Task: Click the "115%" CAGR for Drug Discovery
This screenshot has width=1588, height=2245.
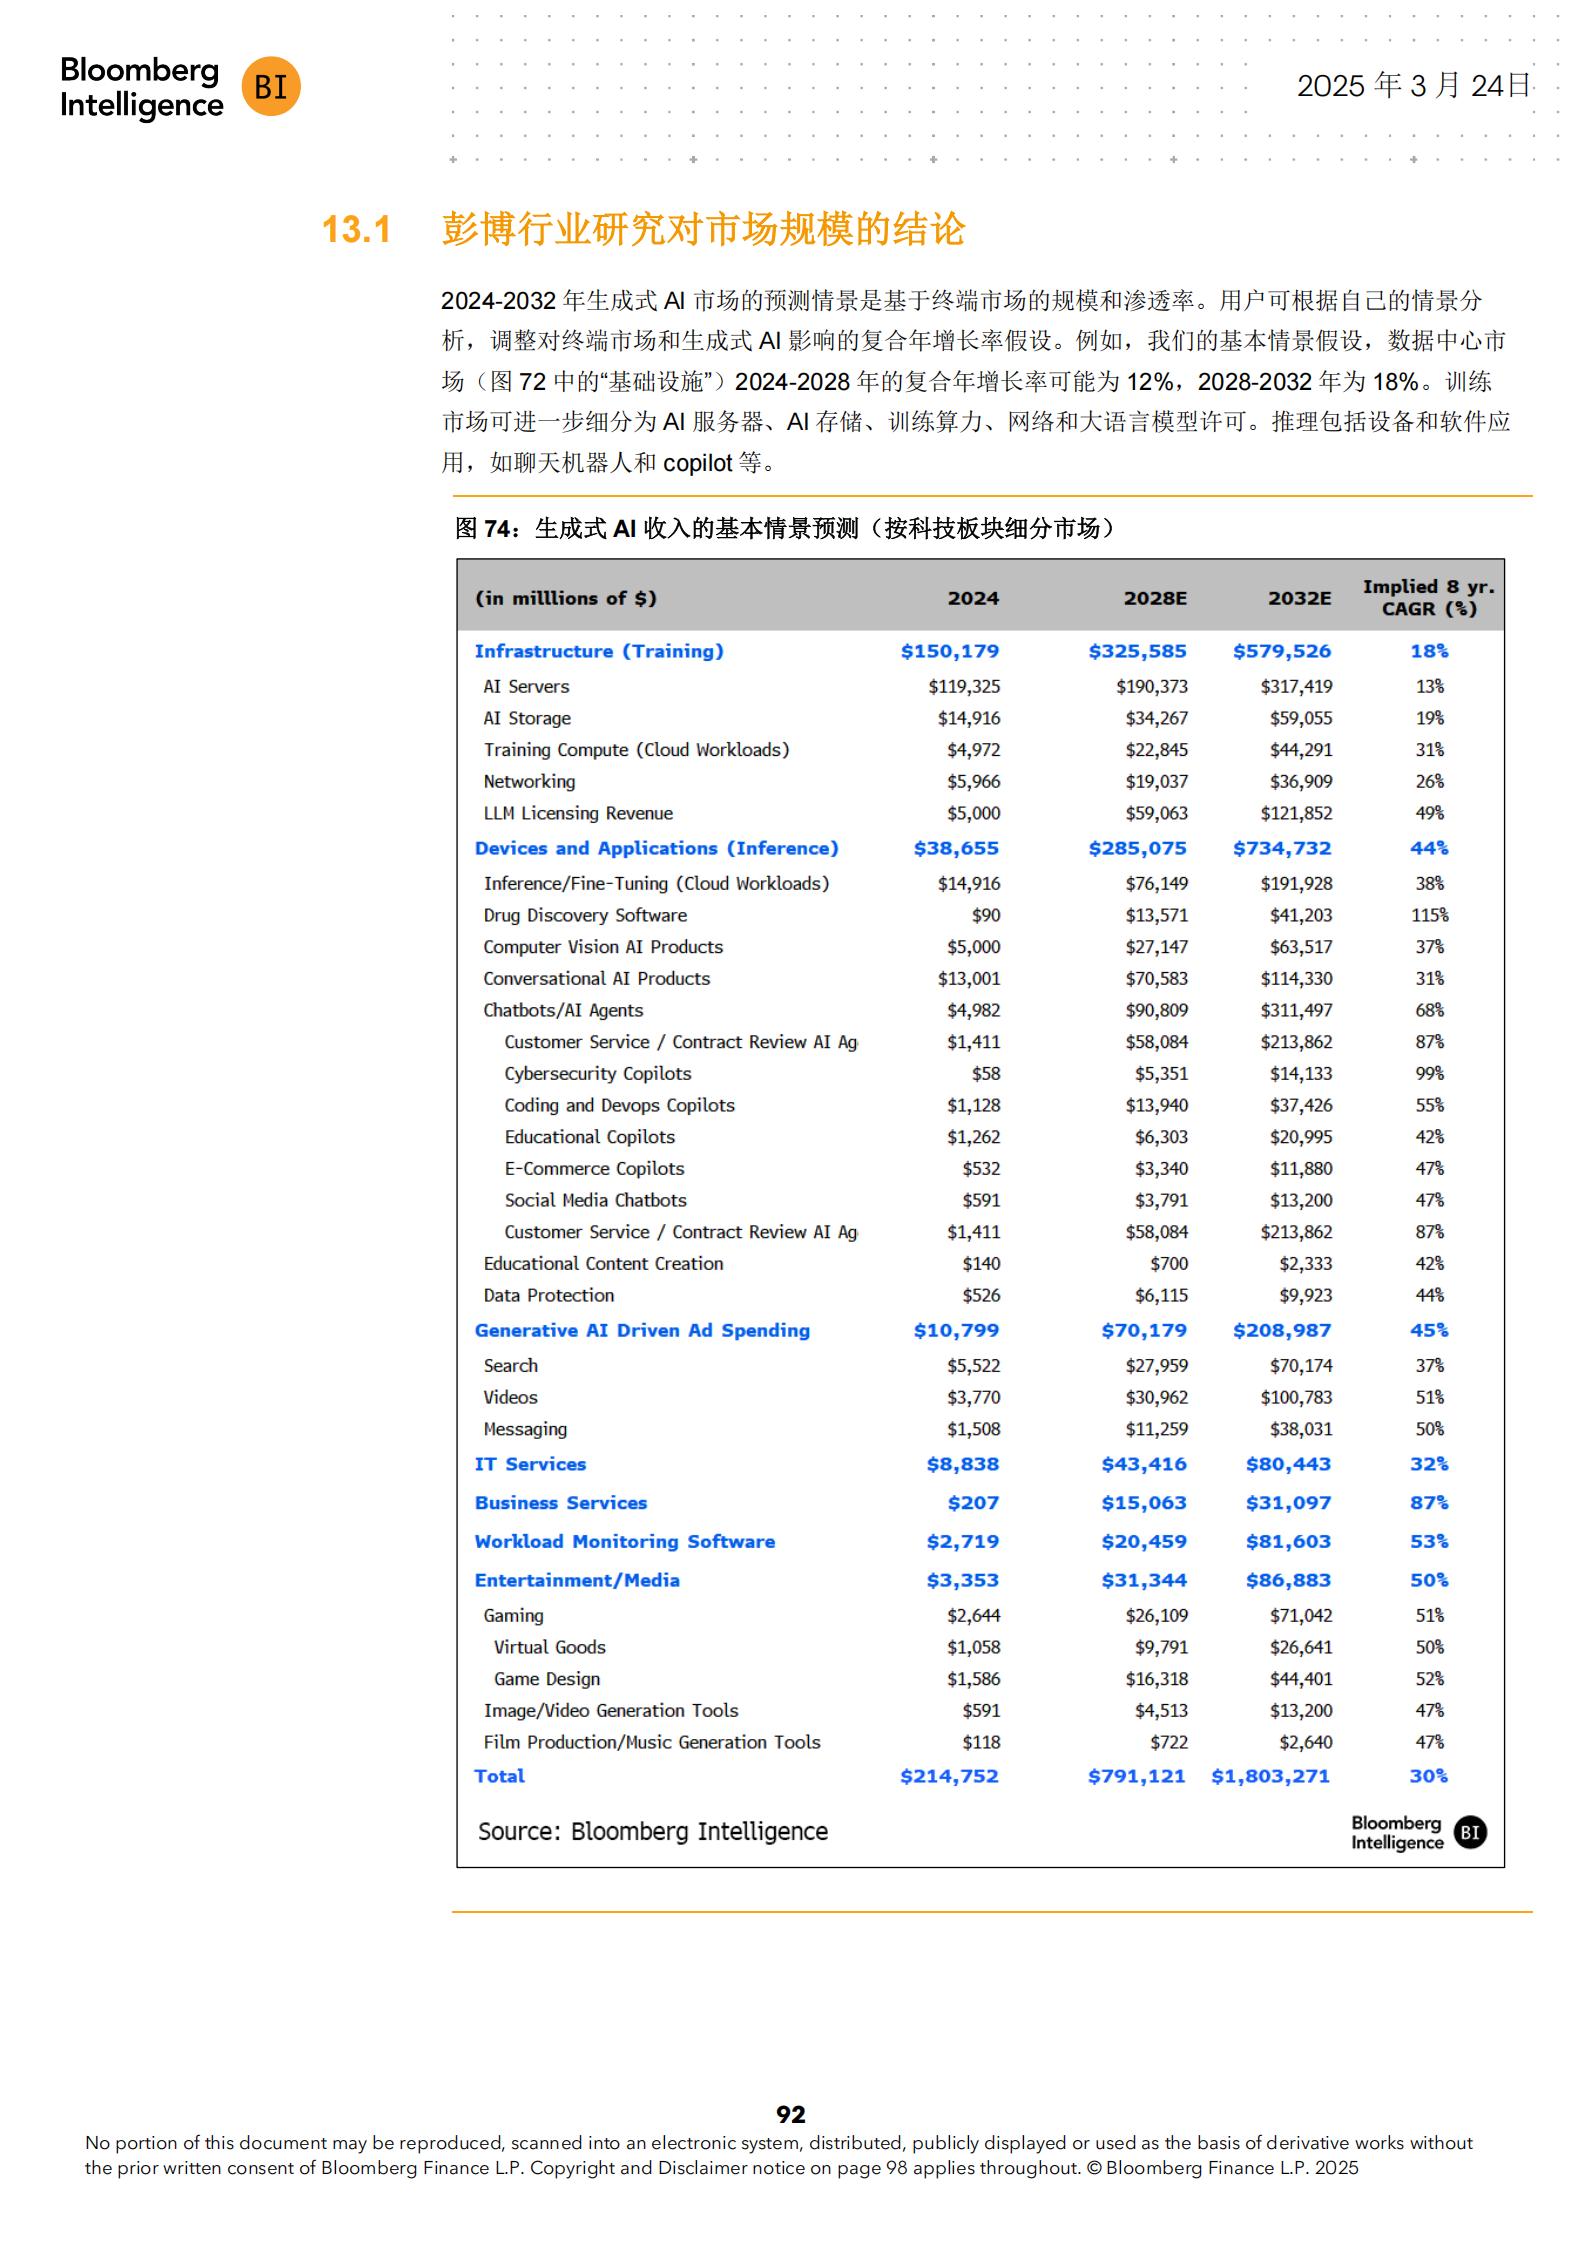Action: point(1430,915)
